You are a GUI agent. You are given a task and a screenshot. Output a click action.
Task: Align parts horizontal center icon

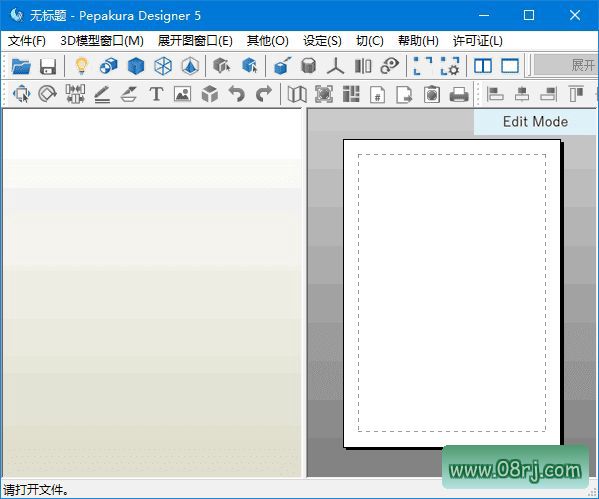pyautogui.click(x=522, y=94)
